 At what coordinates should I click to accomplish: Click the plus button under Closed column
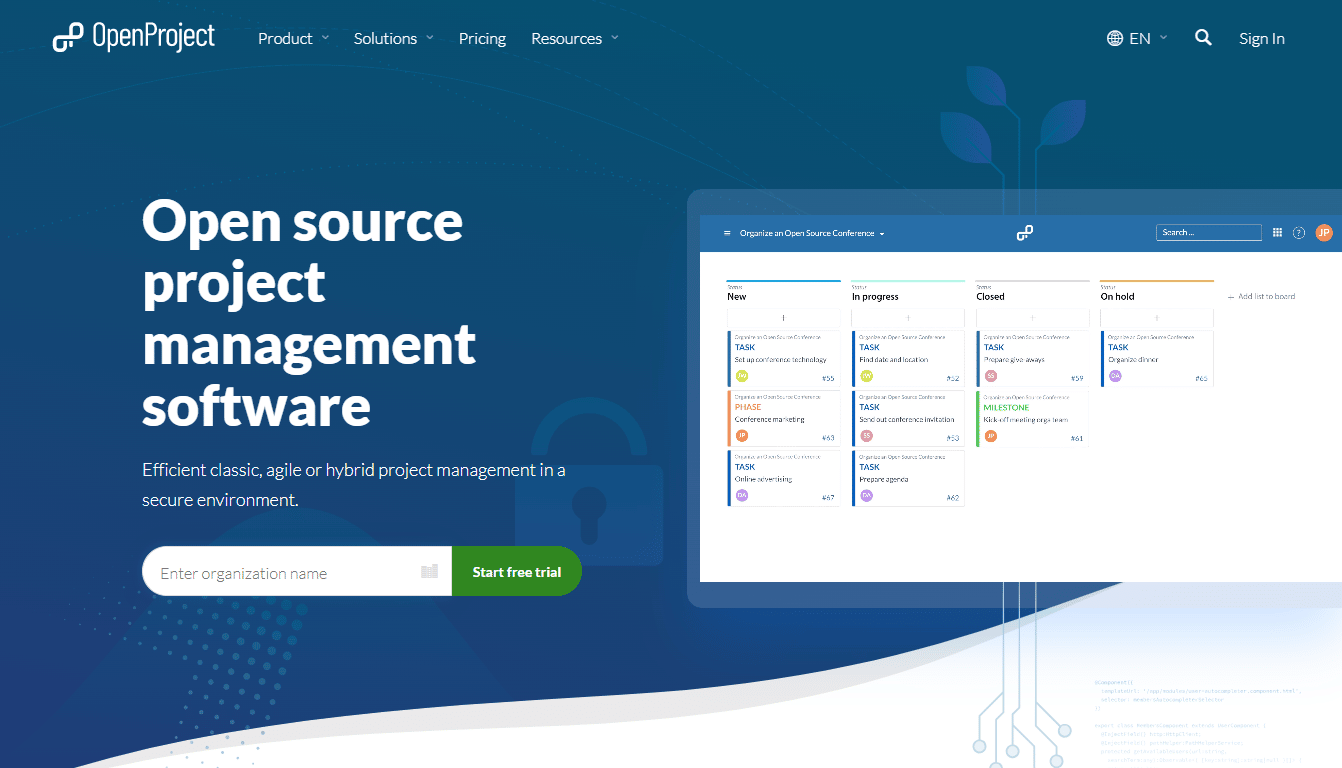pos(1033,318)
